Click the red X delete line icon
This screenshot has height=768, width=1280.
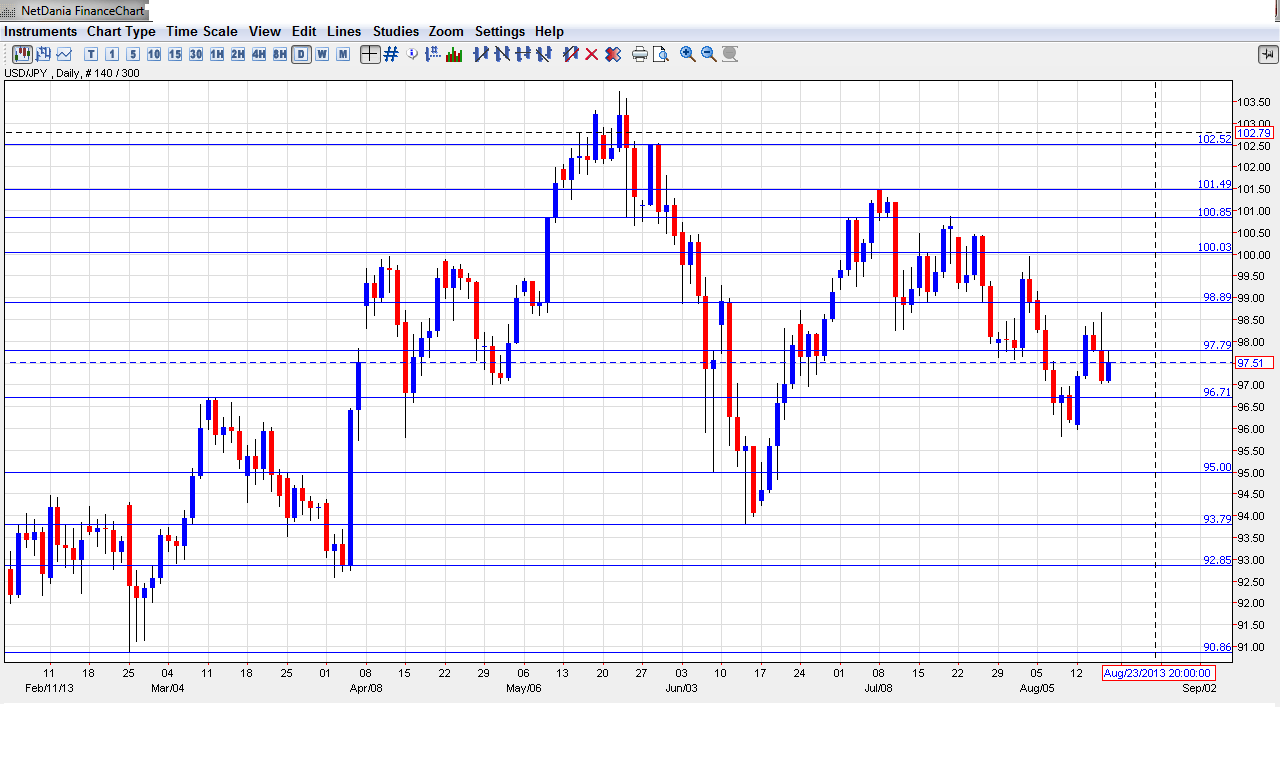click(591, 54)
